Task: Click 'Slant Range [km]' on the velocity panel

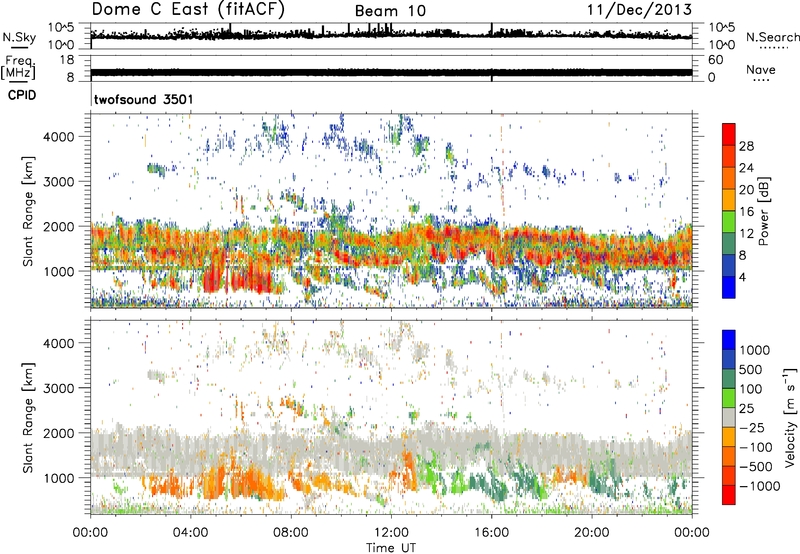Action: click(x=28, y=418)
